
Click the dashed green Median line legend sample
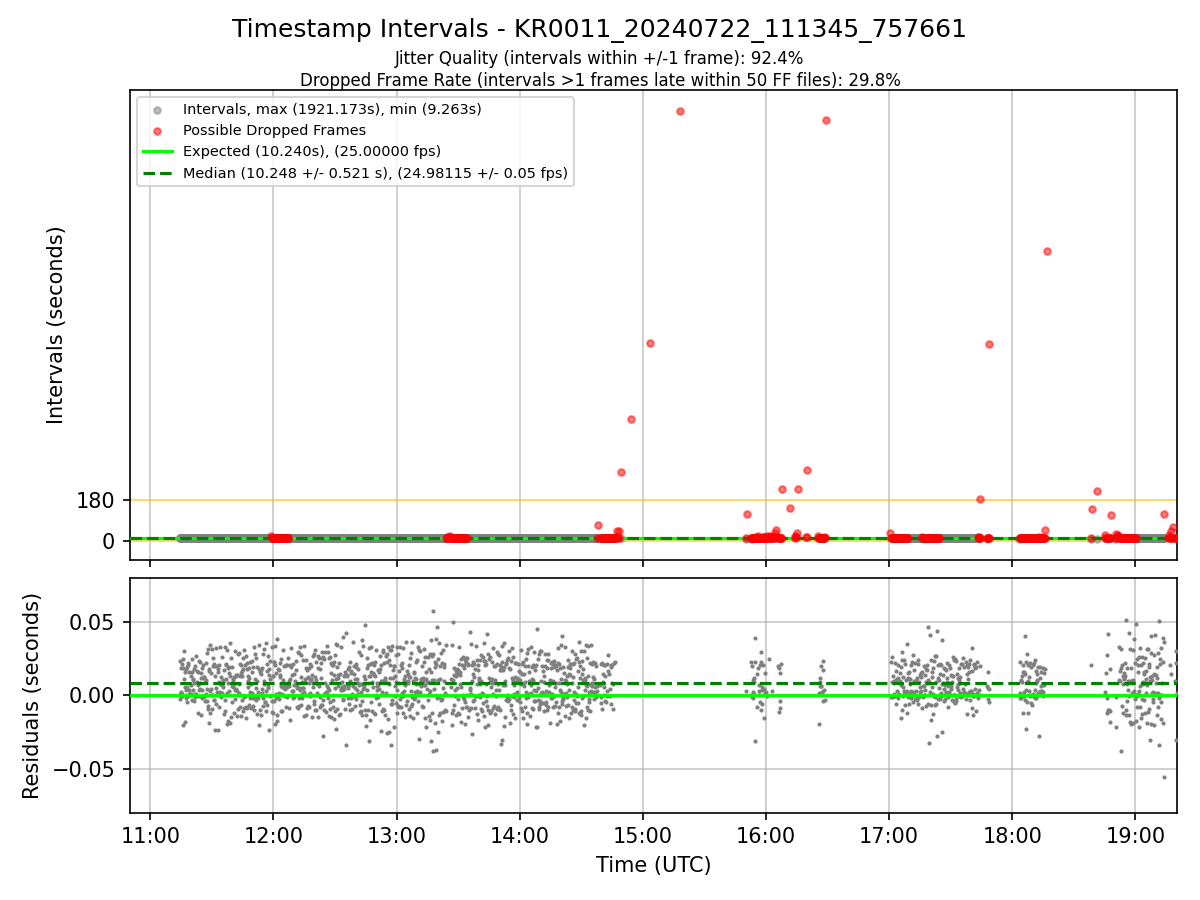pos(157,173)
